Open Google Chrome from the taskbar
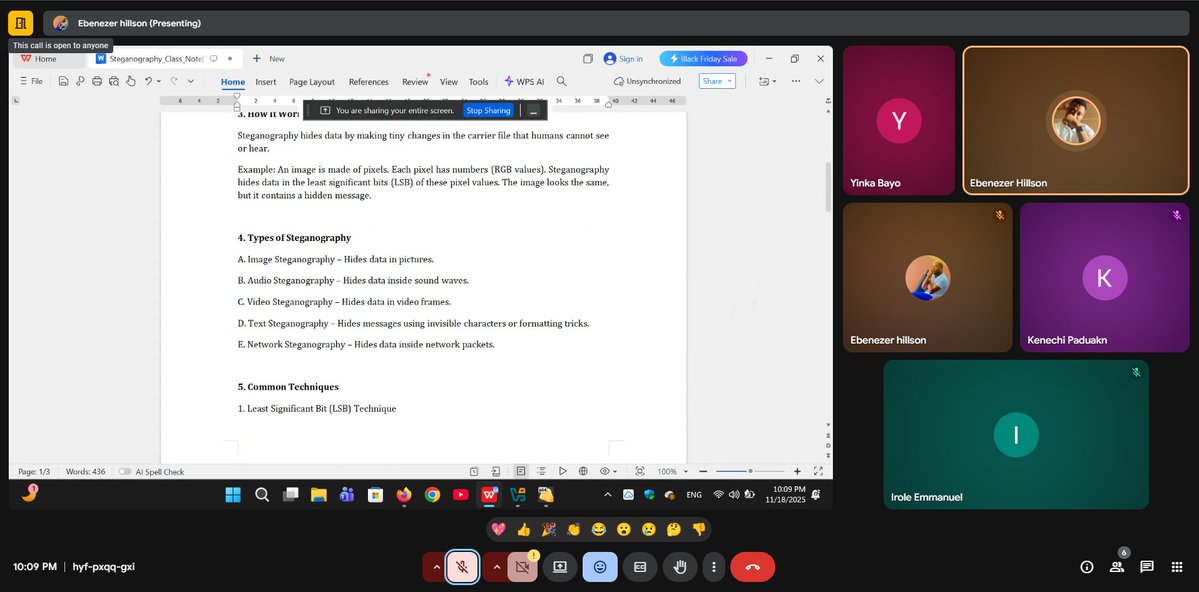Screen dimensions: 1199x592 point(431,494)
